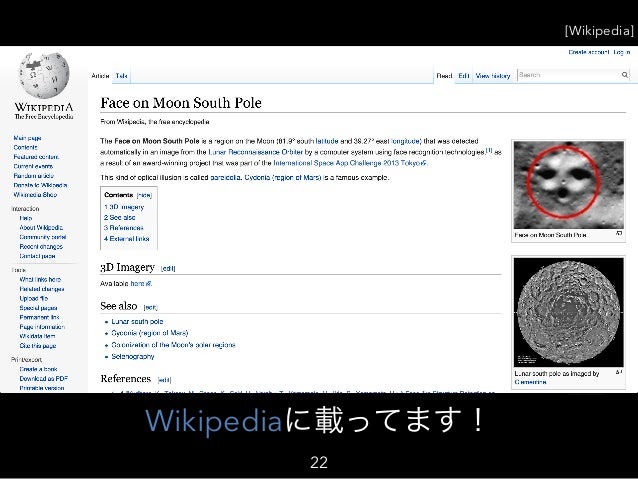This screenshot has height=479, width=638.
Task: Open Contact page link
Action: click(37, 256)
